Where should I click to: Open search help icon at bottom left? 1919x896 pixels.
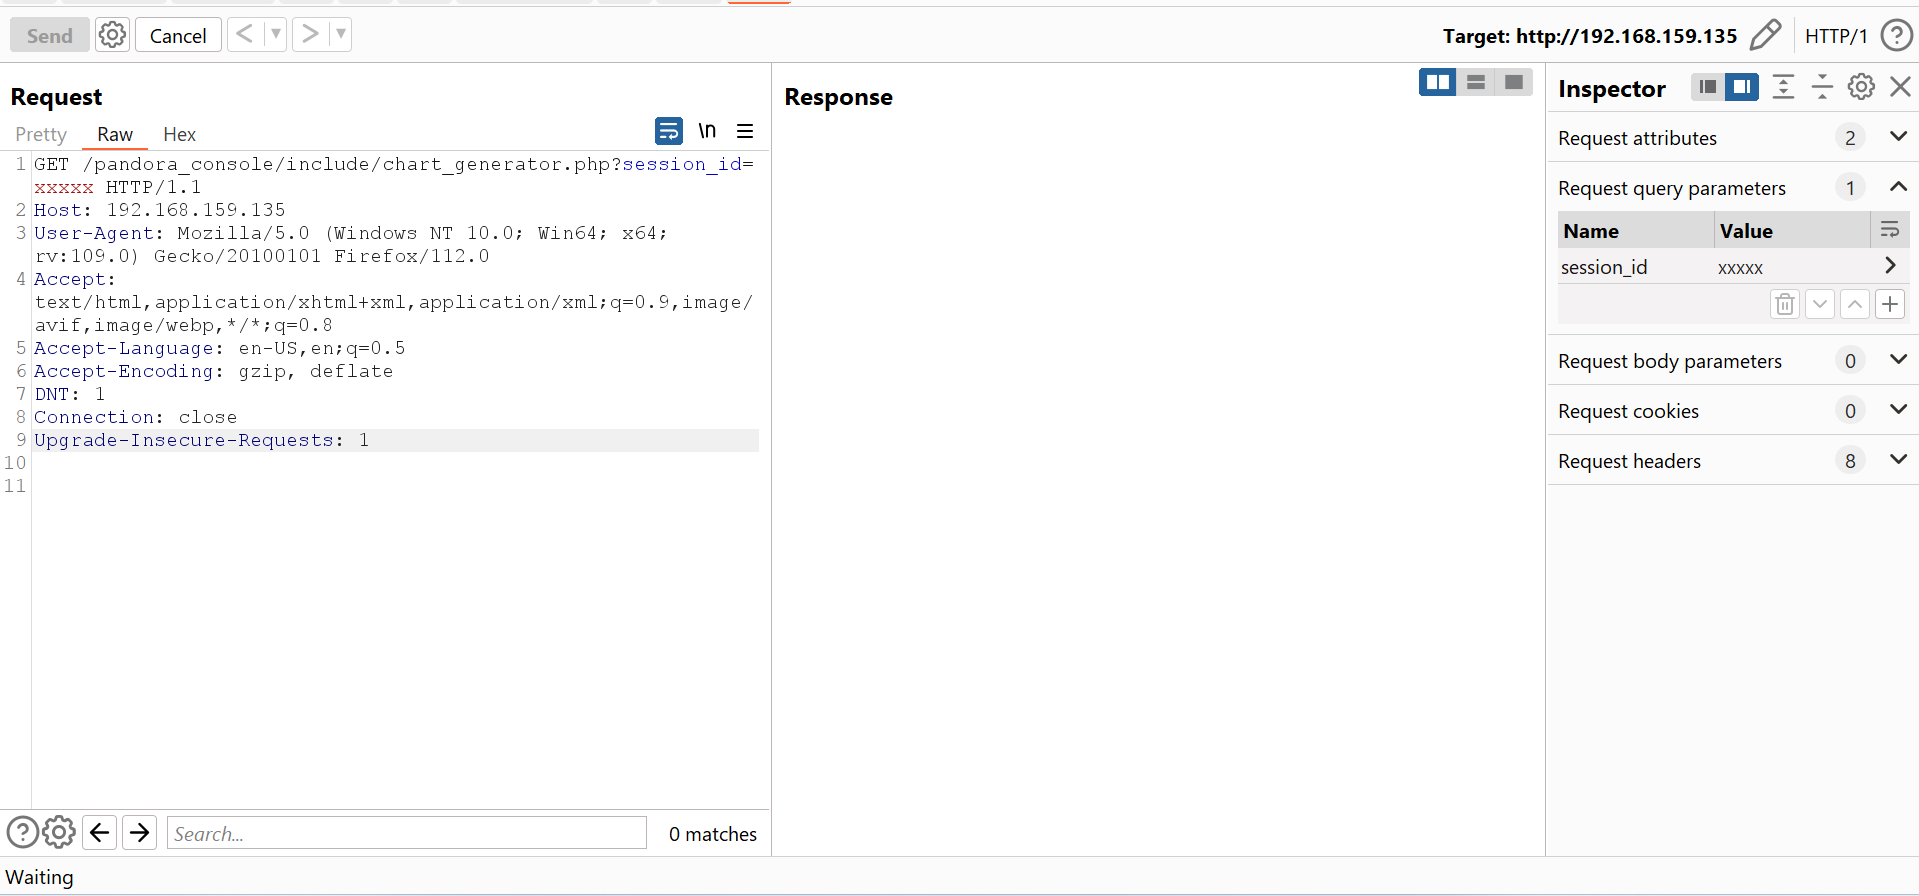coord(23,832)
